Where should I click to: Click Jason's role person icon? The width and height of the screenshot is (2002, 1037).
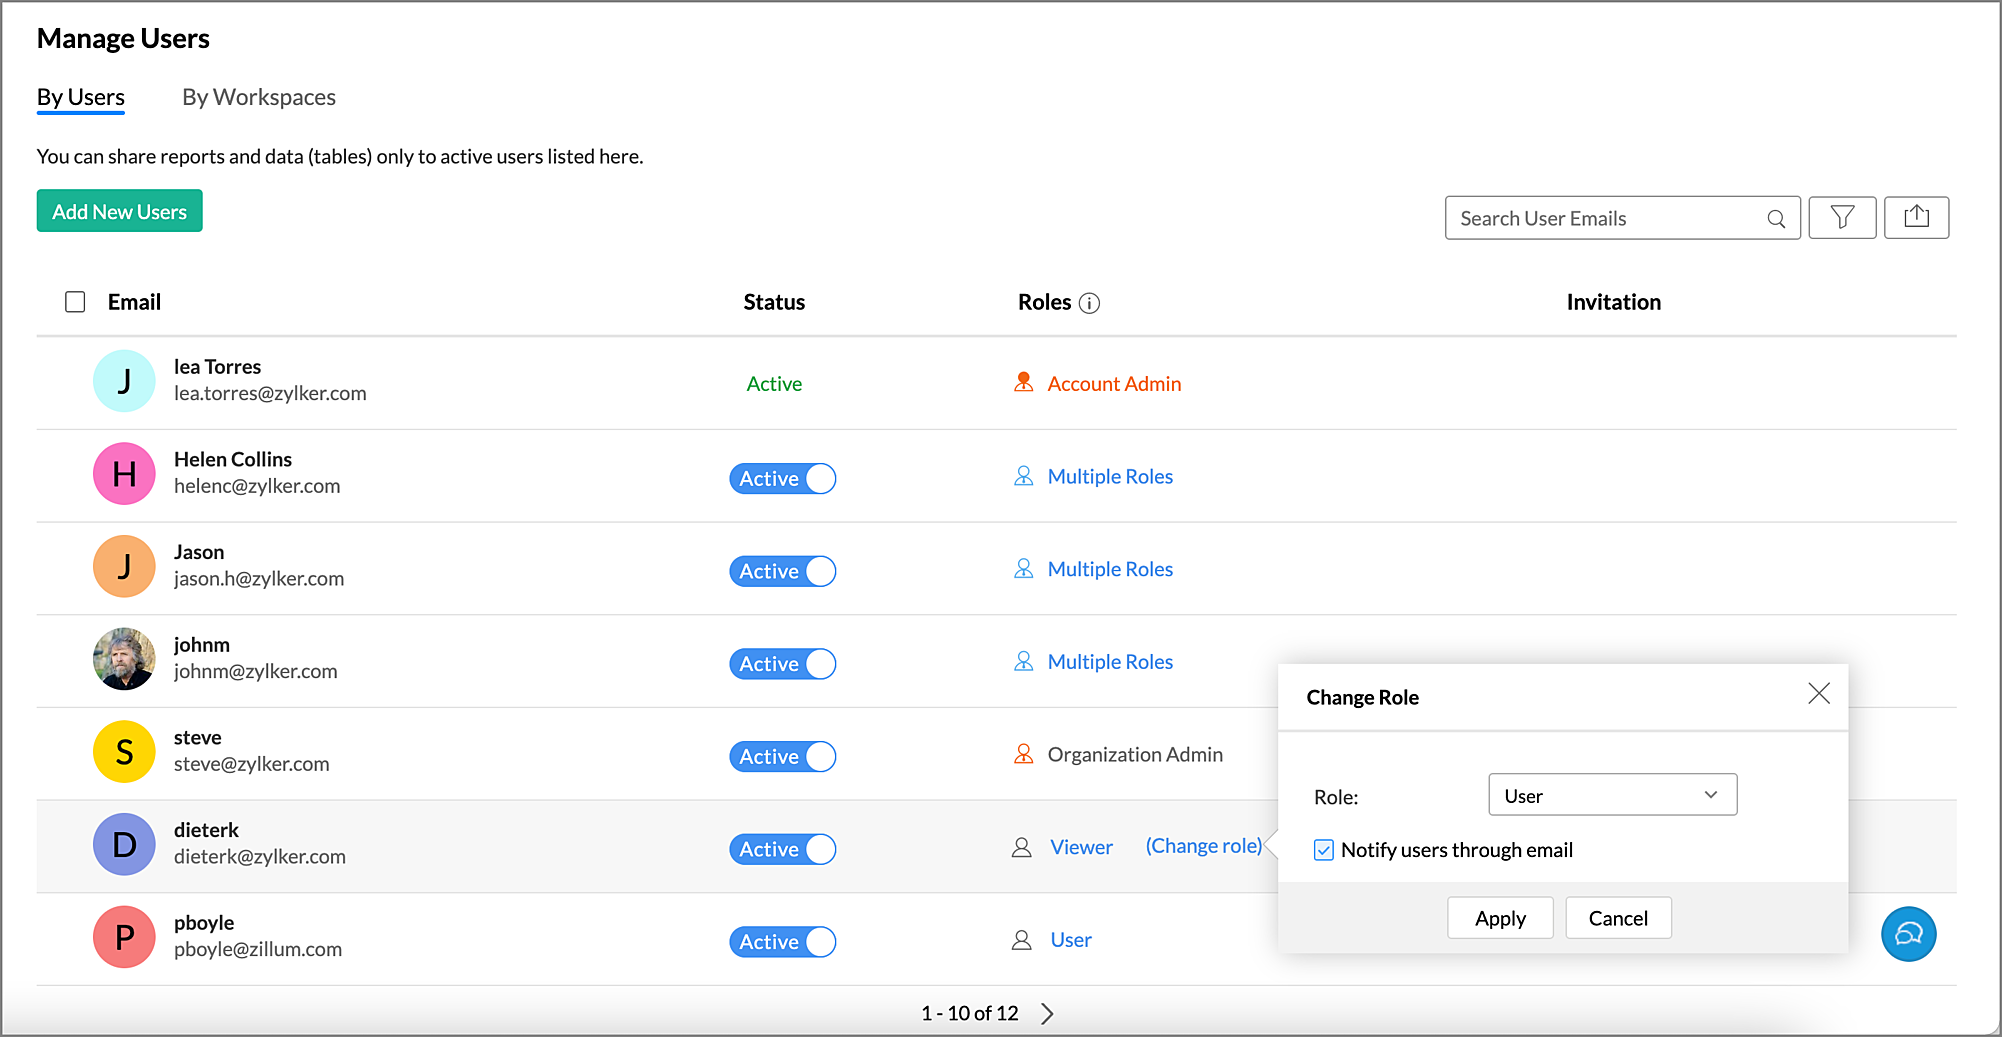coord(1023,569)
